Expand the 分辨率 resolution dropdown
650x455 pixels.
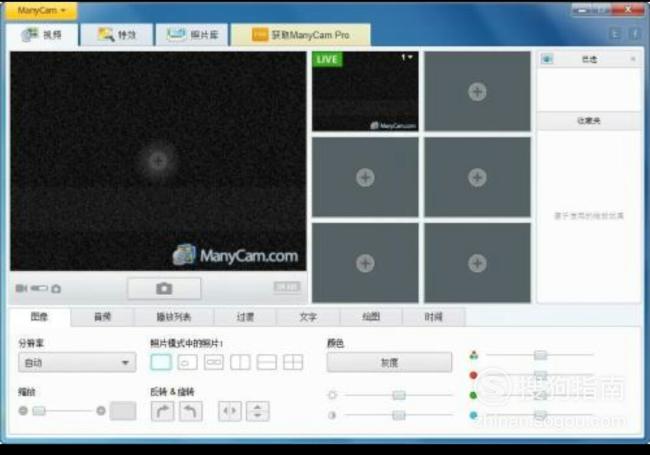[x=77, y=363]
